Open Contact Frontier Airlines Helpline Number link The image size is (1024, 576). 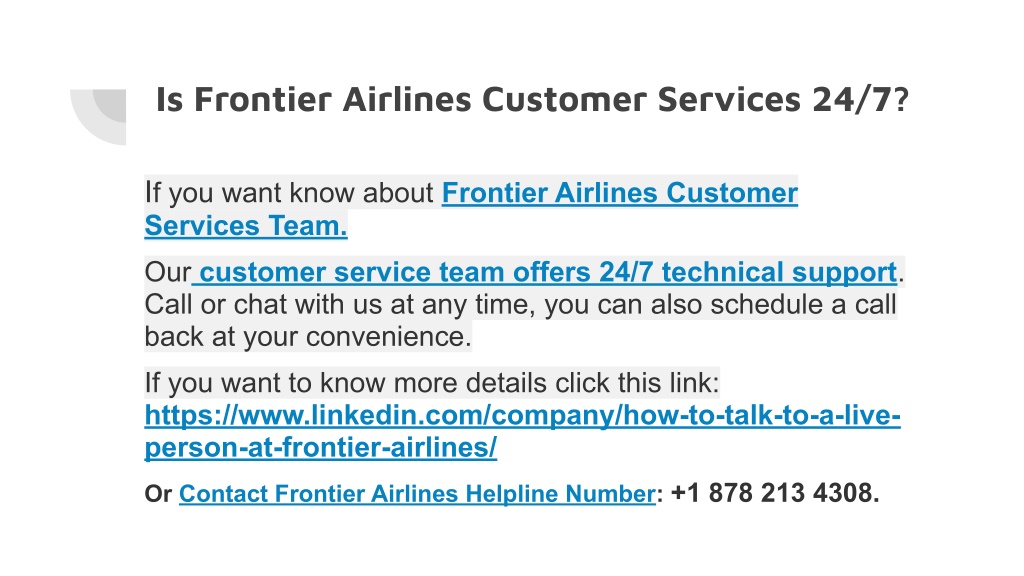(x=417, y=494)
